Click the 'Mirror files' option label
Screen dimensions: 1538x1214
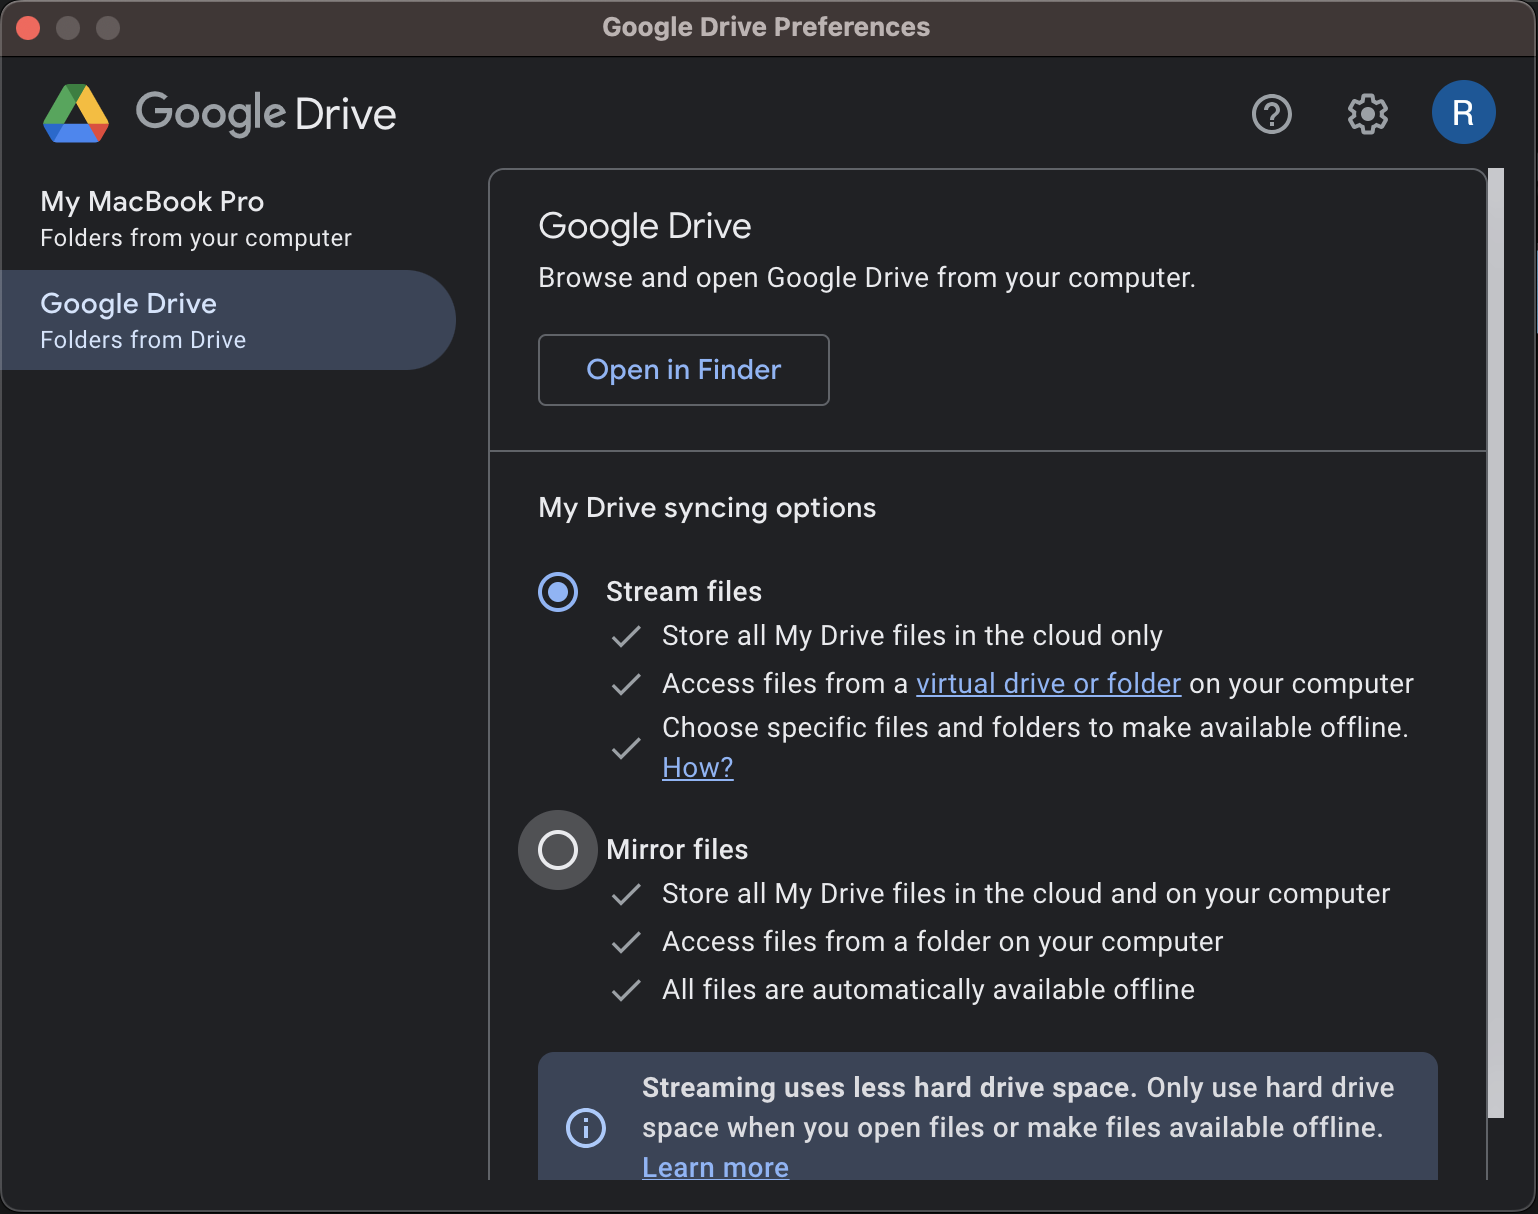677,850
